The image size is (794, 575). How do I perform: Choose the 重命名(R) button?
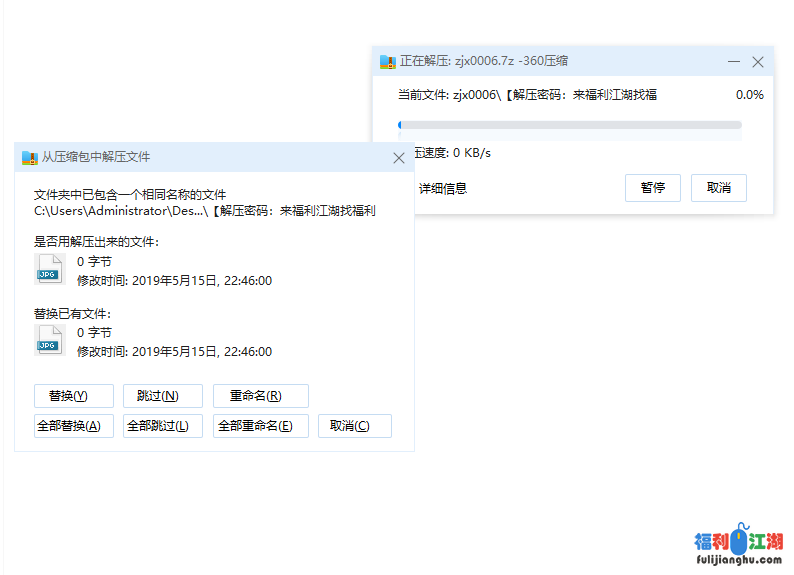pos(260,396)
